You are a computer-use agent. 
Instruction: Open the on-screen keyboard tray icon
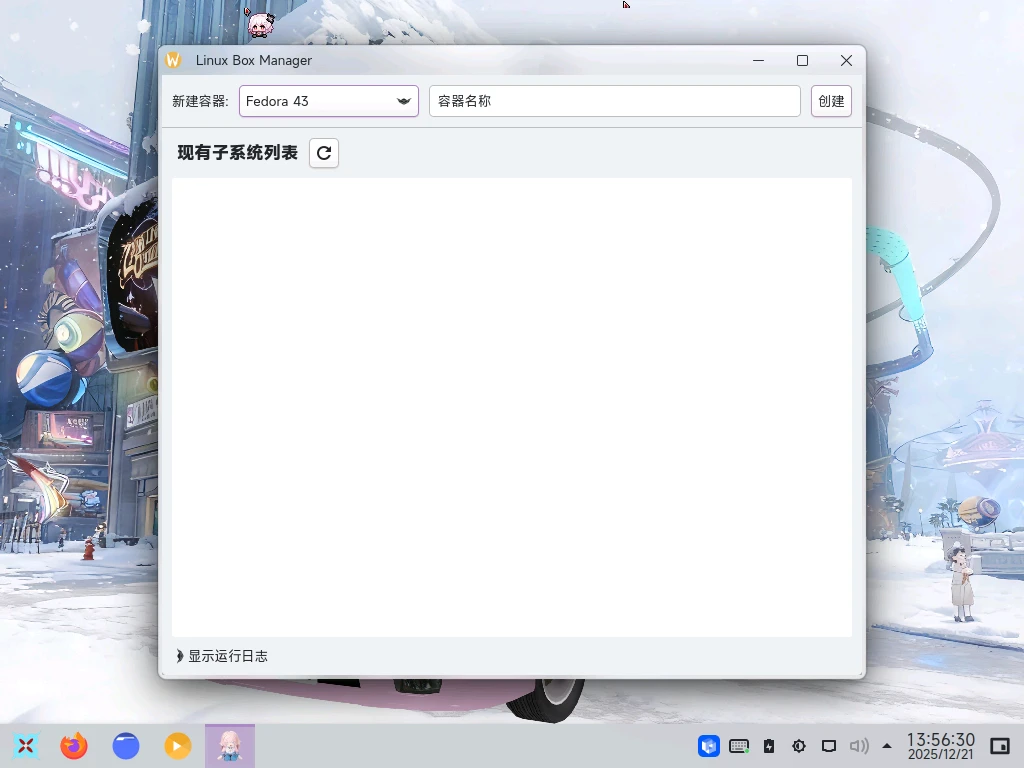tap(739, 746)
